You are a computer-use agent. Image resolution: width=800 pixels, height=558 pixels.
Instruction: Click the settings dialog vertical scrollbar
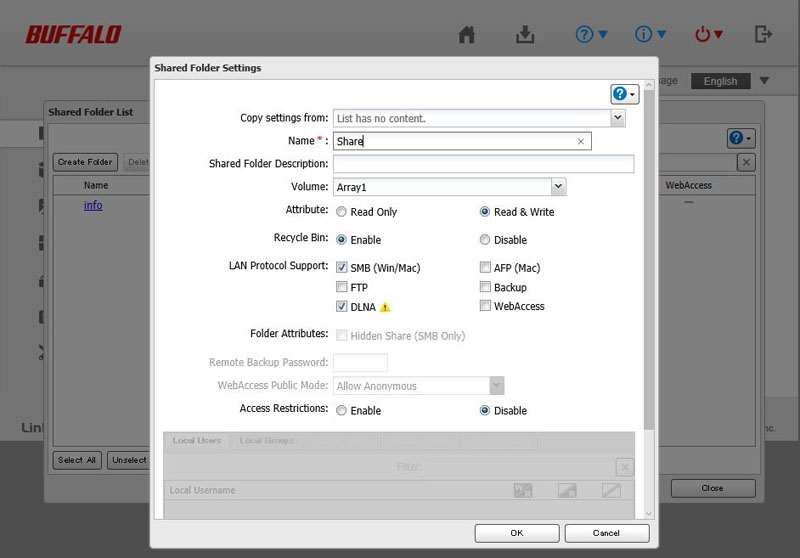(648, 260)
